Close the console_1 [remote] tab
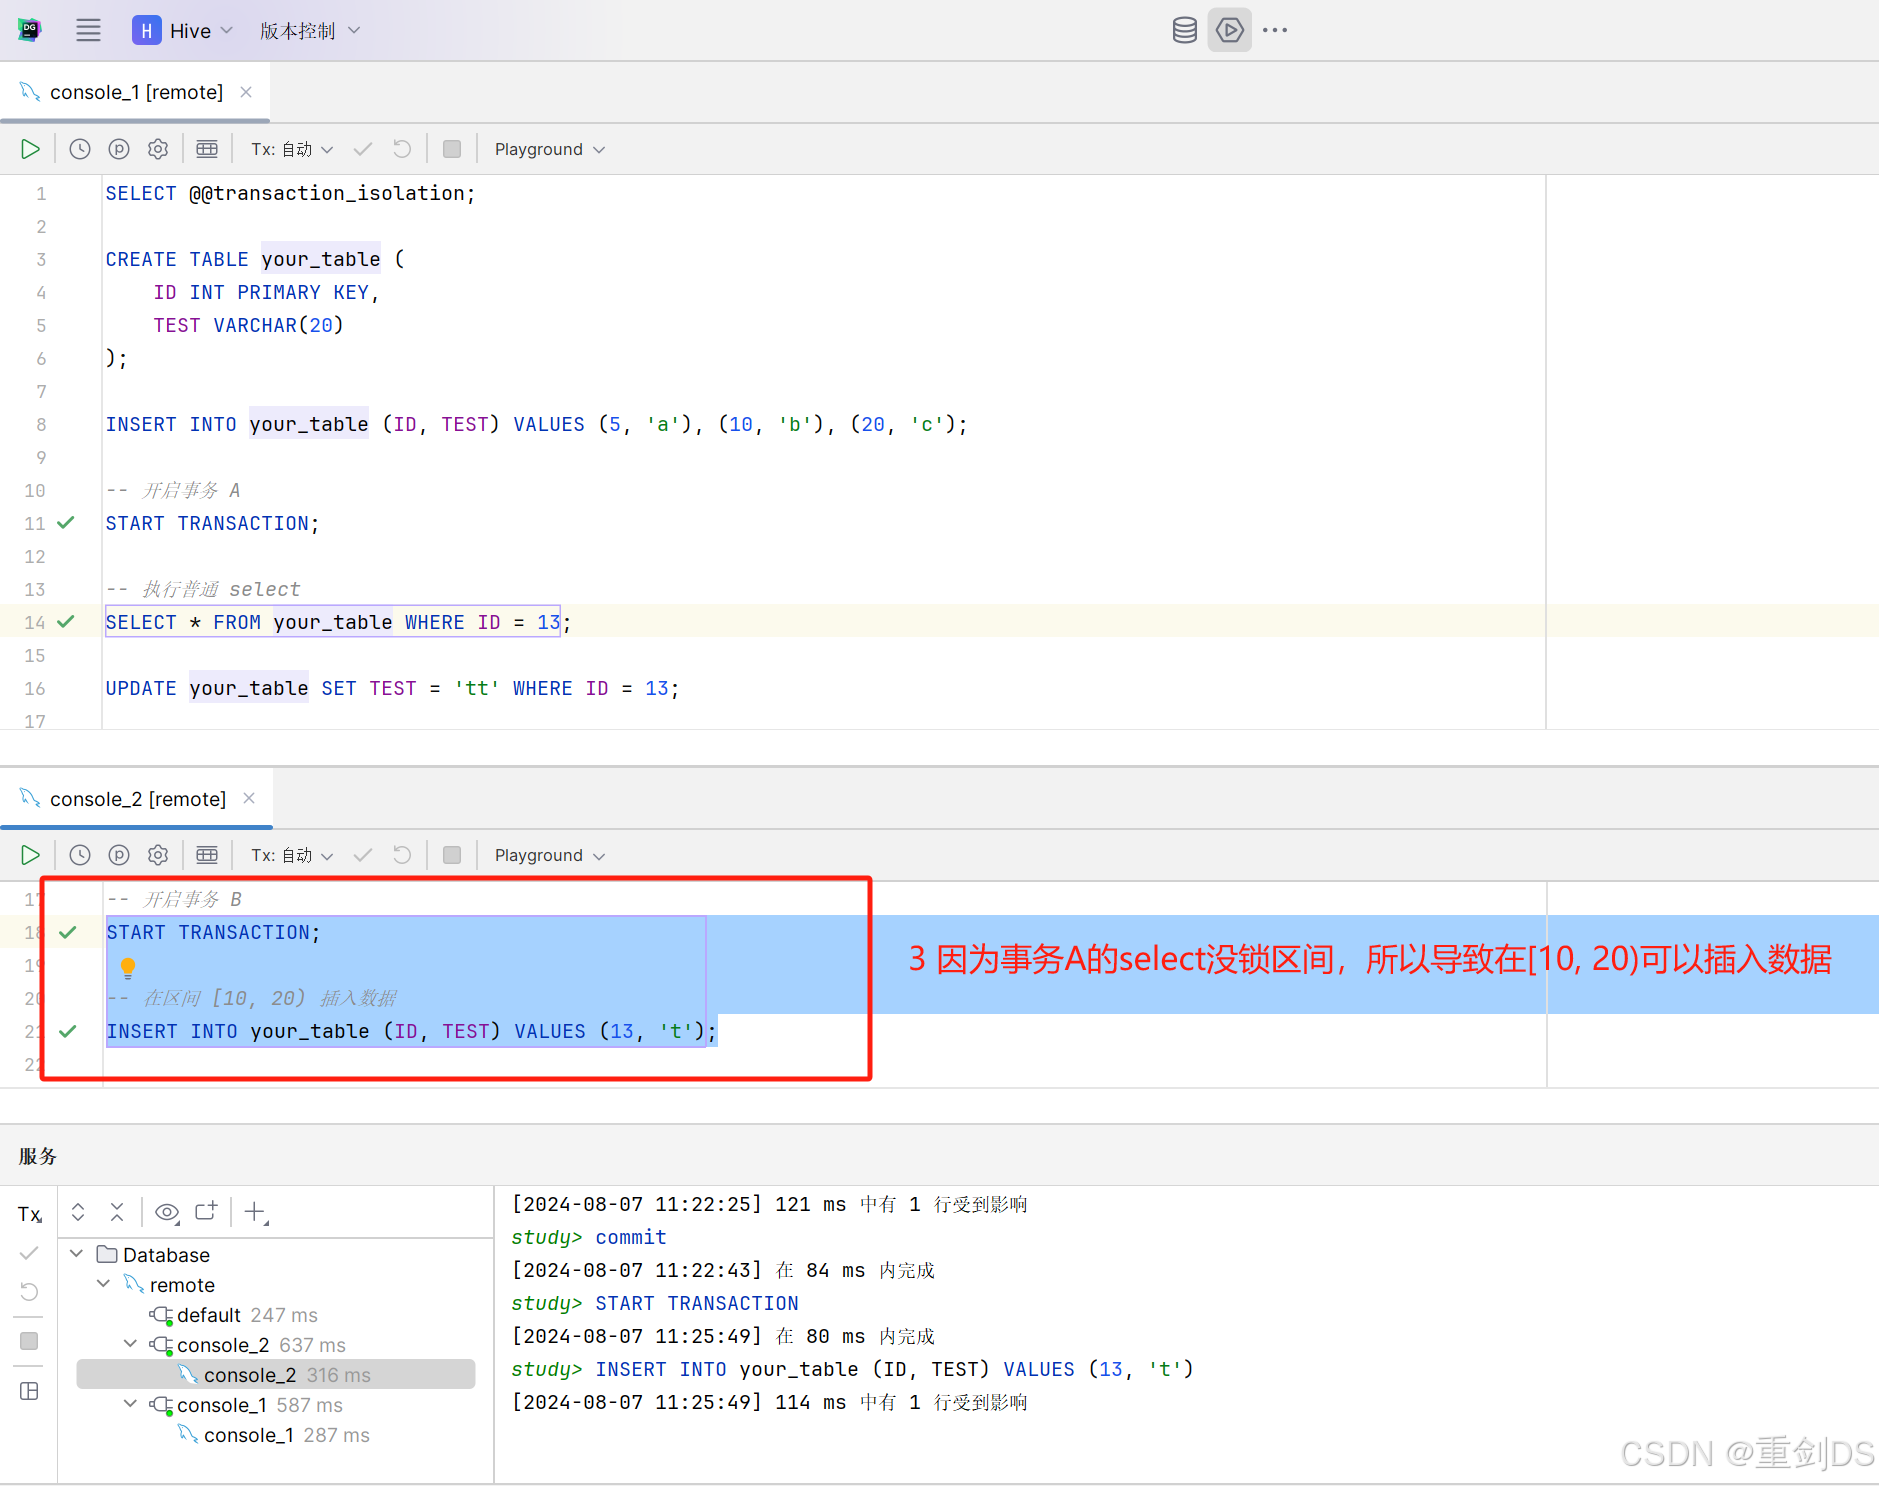This screenshot has width=1879, height=1486. 246,92
